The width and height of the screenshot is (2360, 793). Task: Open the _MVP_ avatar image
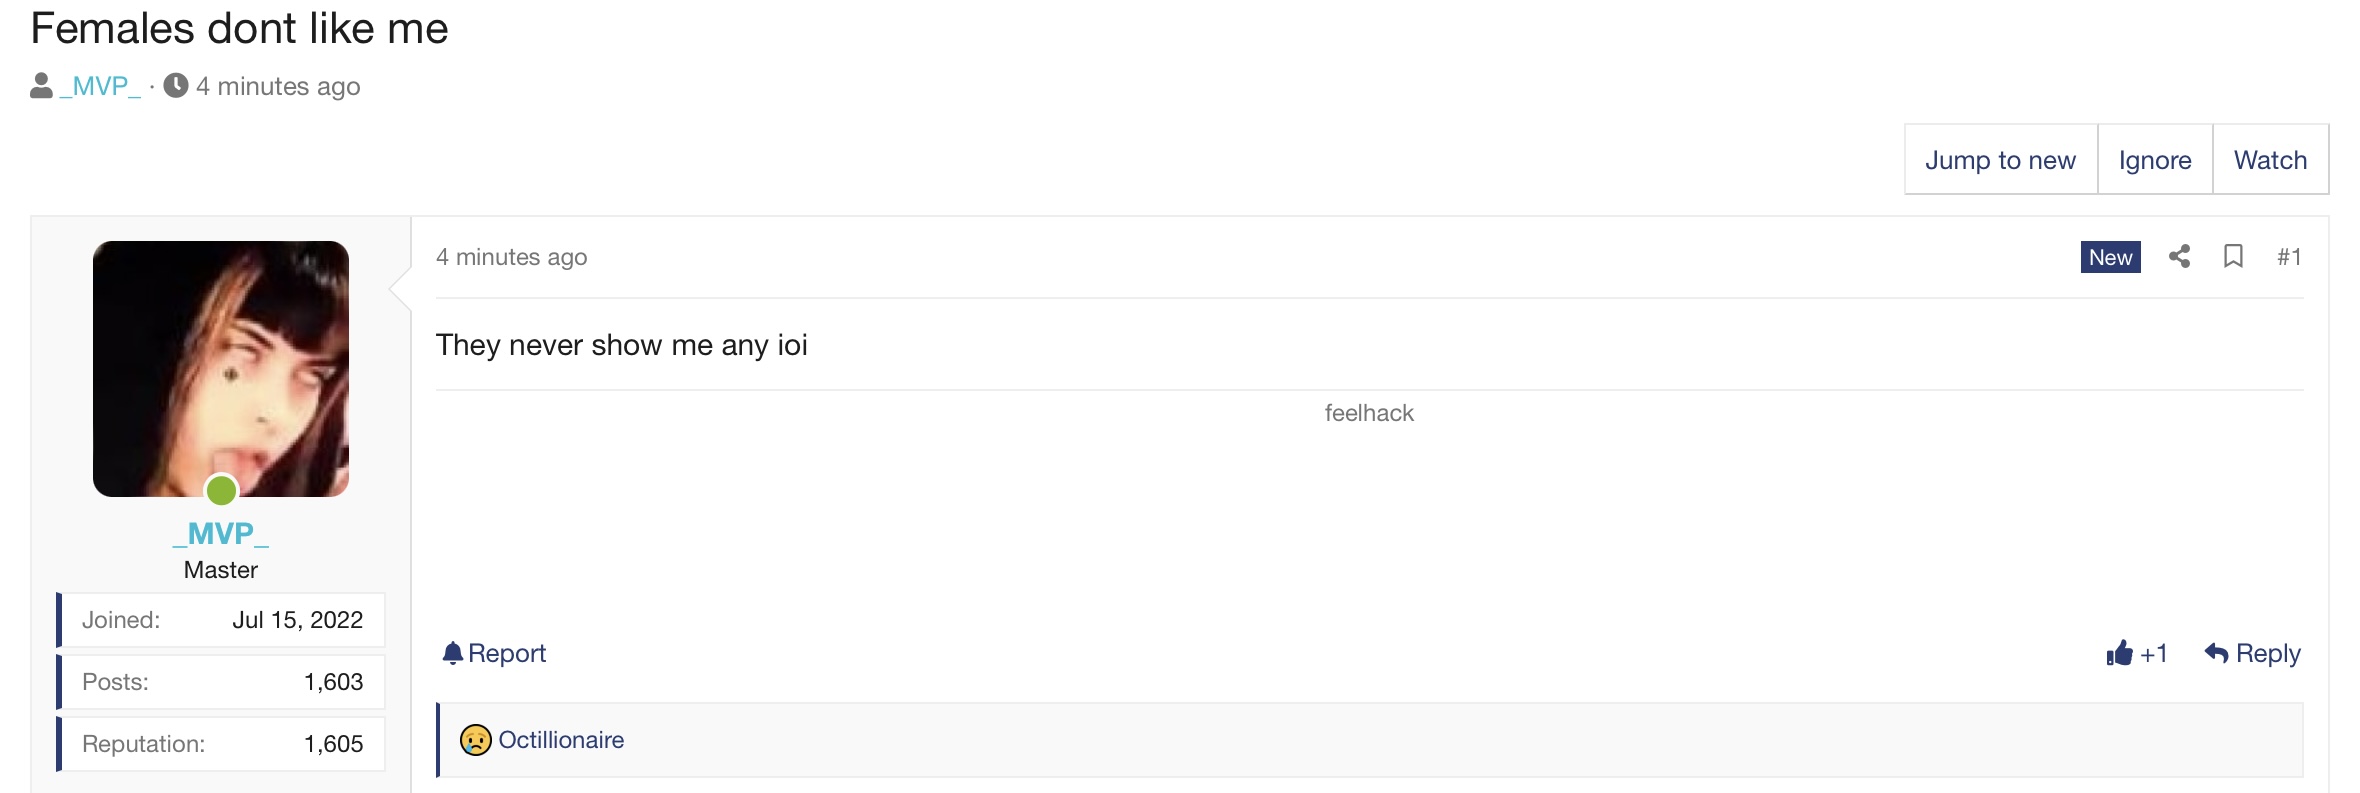point(221,369)
